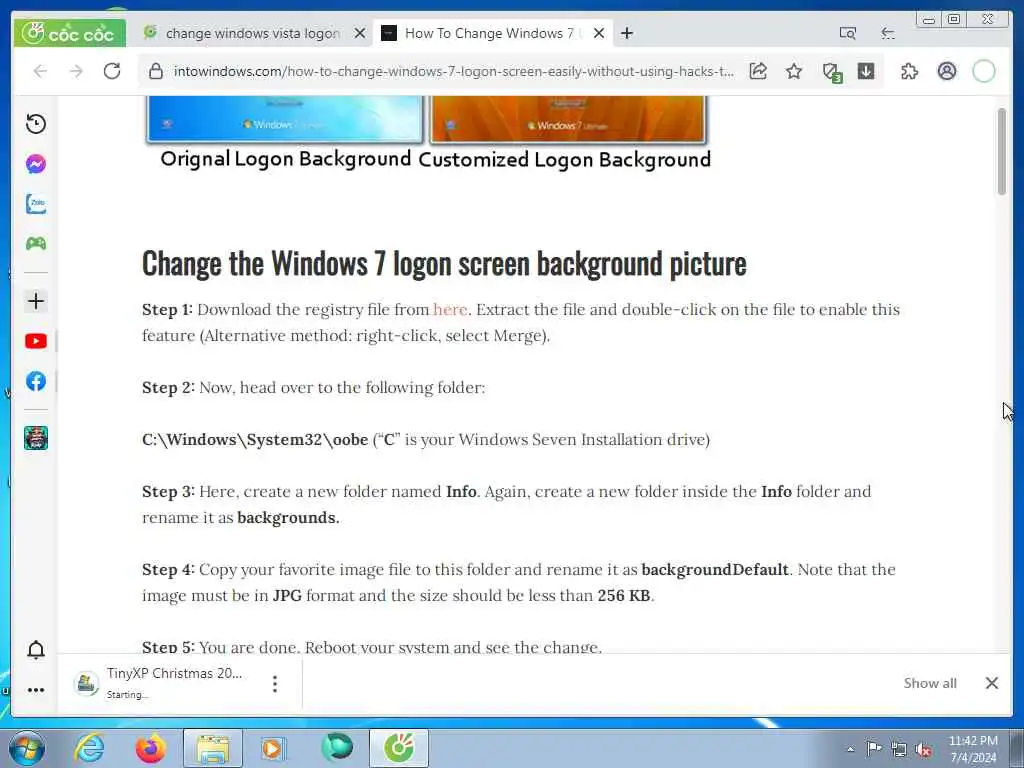Open the TinyXP Christmas download item

163,683
